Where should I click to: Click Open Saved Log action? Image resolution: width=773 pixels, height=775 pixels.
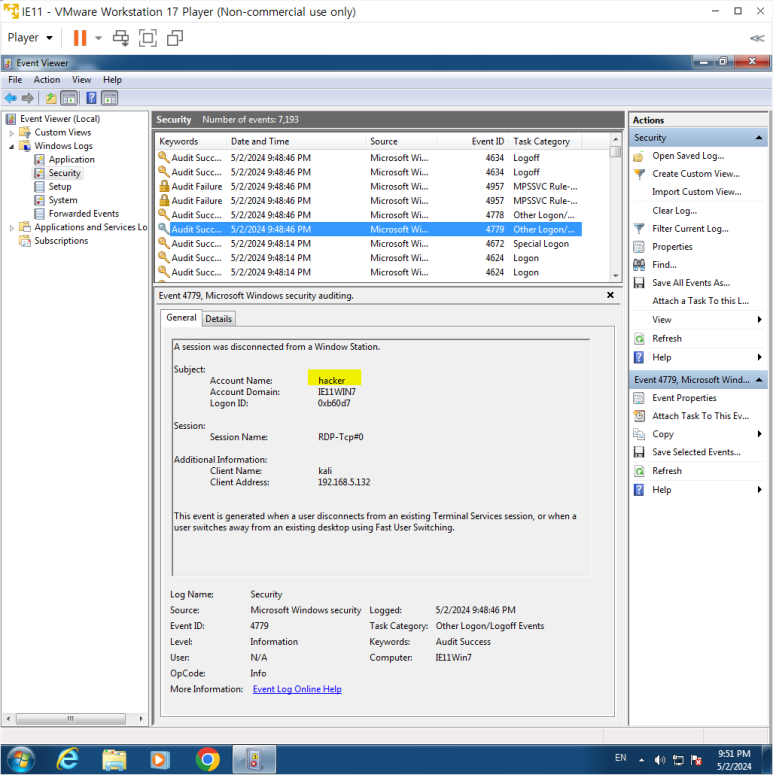click(688, 156)
